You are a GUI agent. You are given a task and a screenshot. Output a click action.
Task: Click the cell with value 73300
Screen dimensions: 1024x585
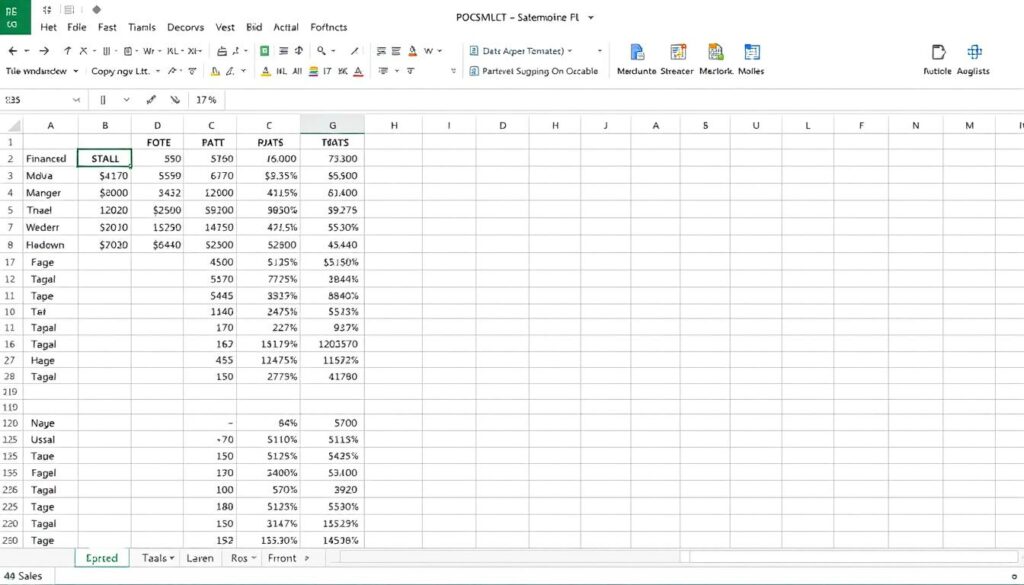pos(332,159)
